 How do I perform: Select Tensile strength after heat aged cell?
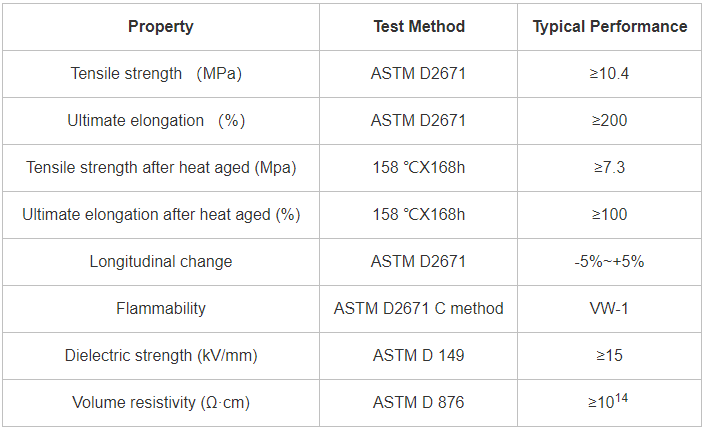[x=160, y=167]
